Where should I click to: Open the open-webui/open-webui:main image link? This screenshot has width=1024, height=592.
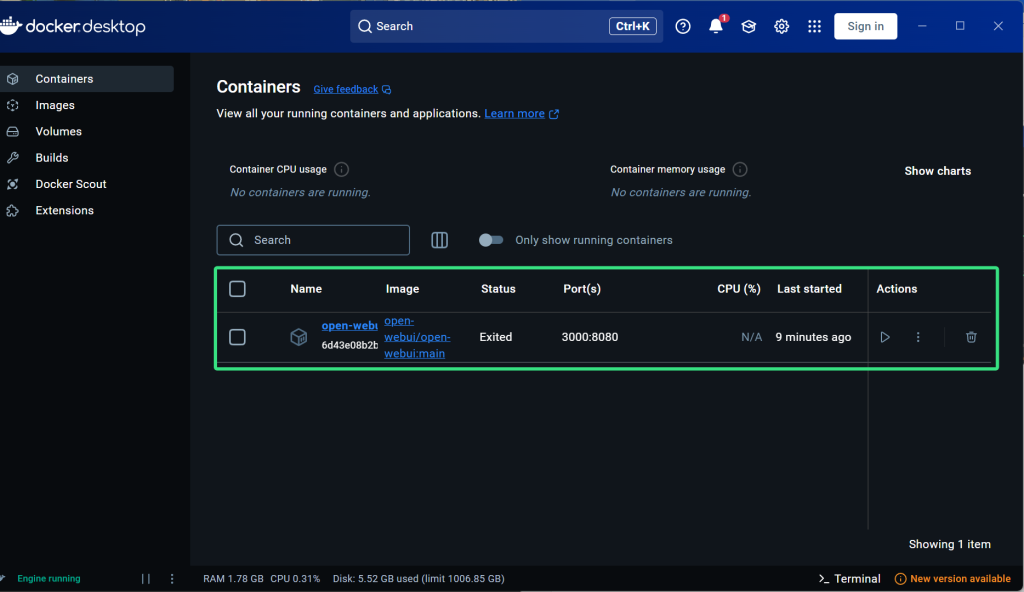(416, 337)
